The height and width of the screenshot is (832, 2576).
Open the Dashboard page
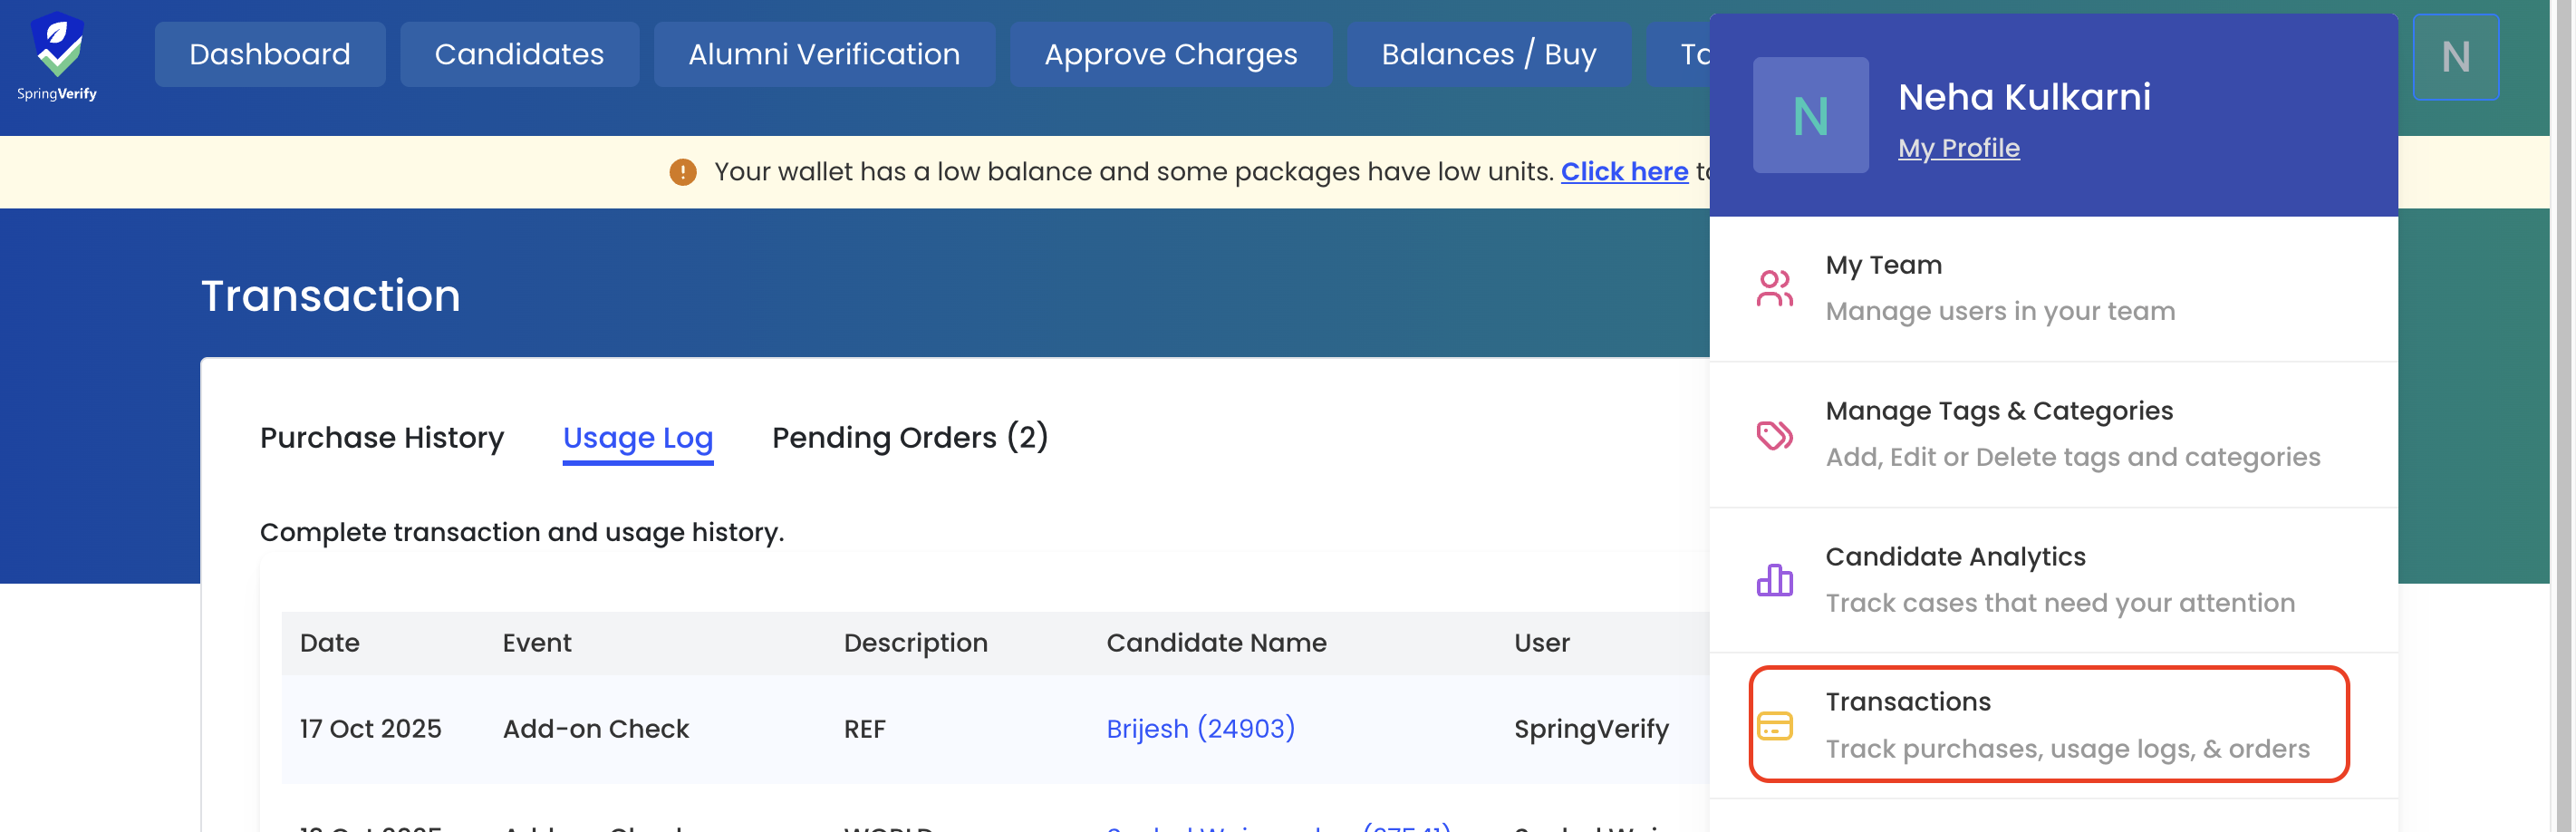[269, 54]
